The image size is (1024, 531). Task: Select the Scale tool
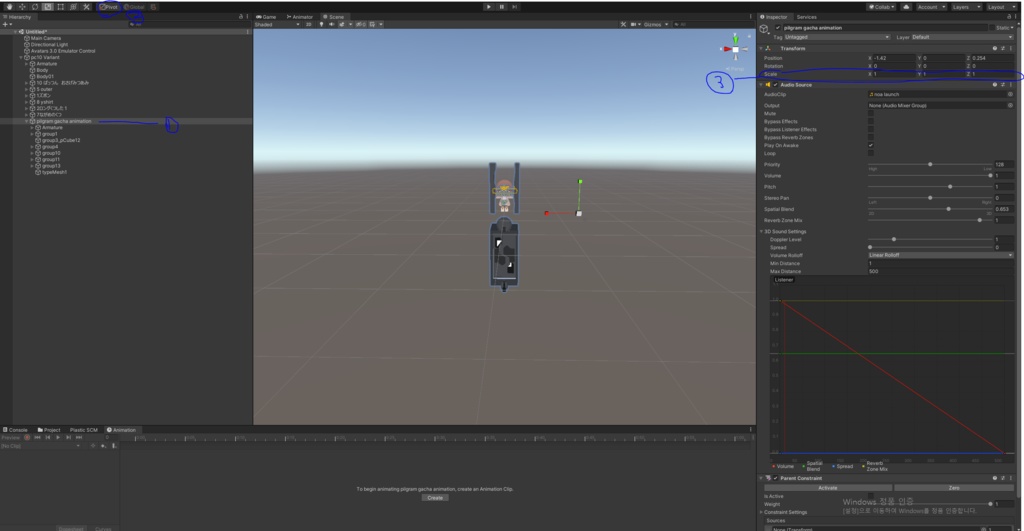click(x=48, y=7)
